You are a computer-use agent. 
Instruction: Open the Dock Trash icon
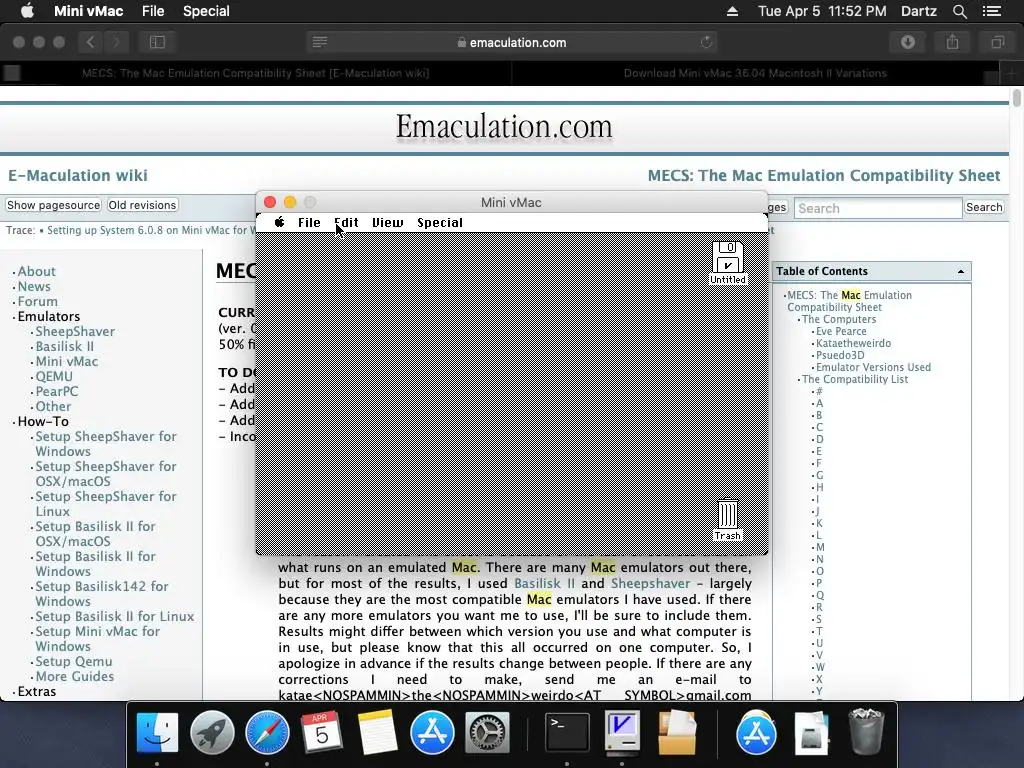[866, 733]
